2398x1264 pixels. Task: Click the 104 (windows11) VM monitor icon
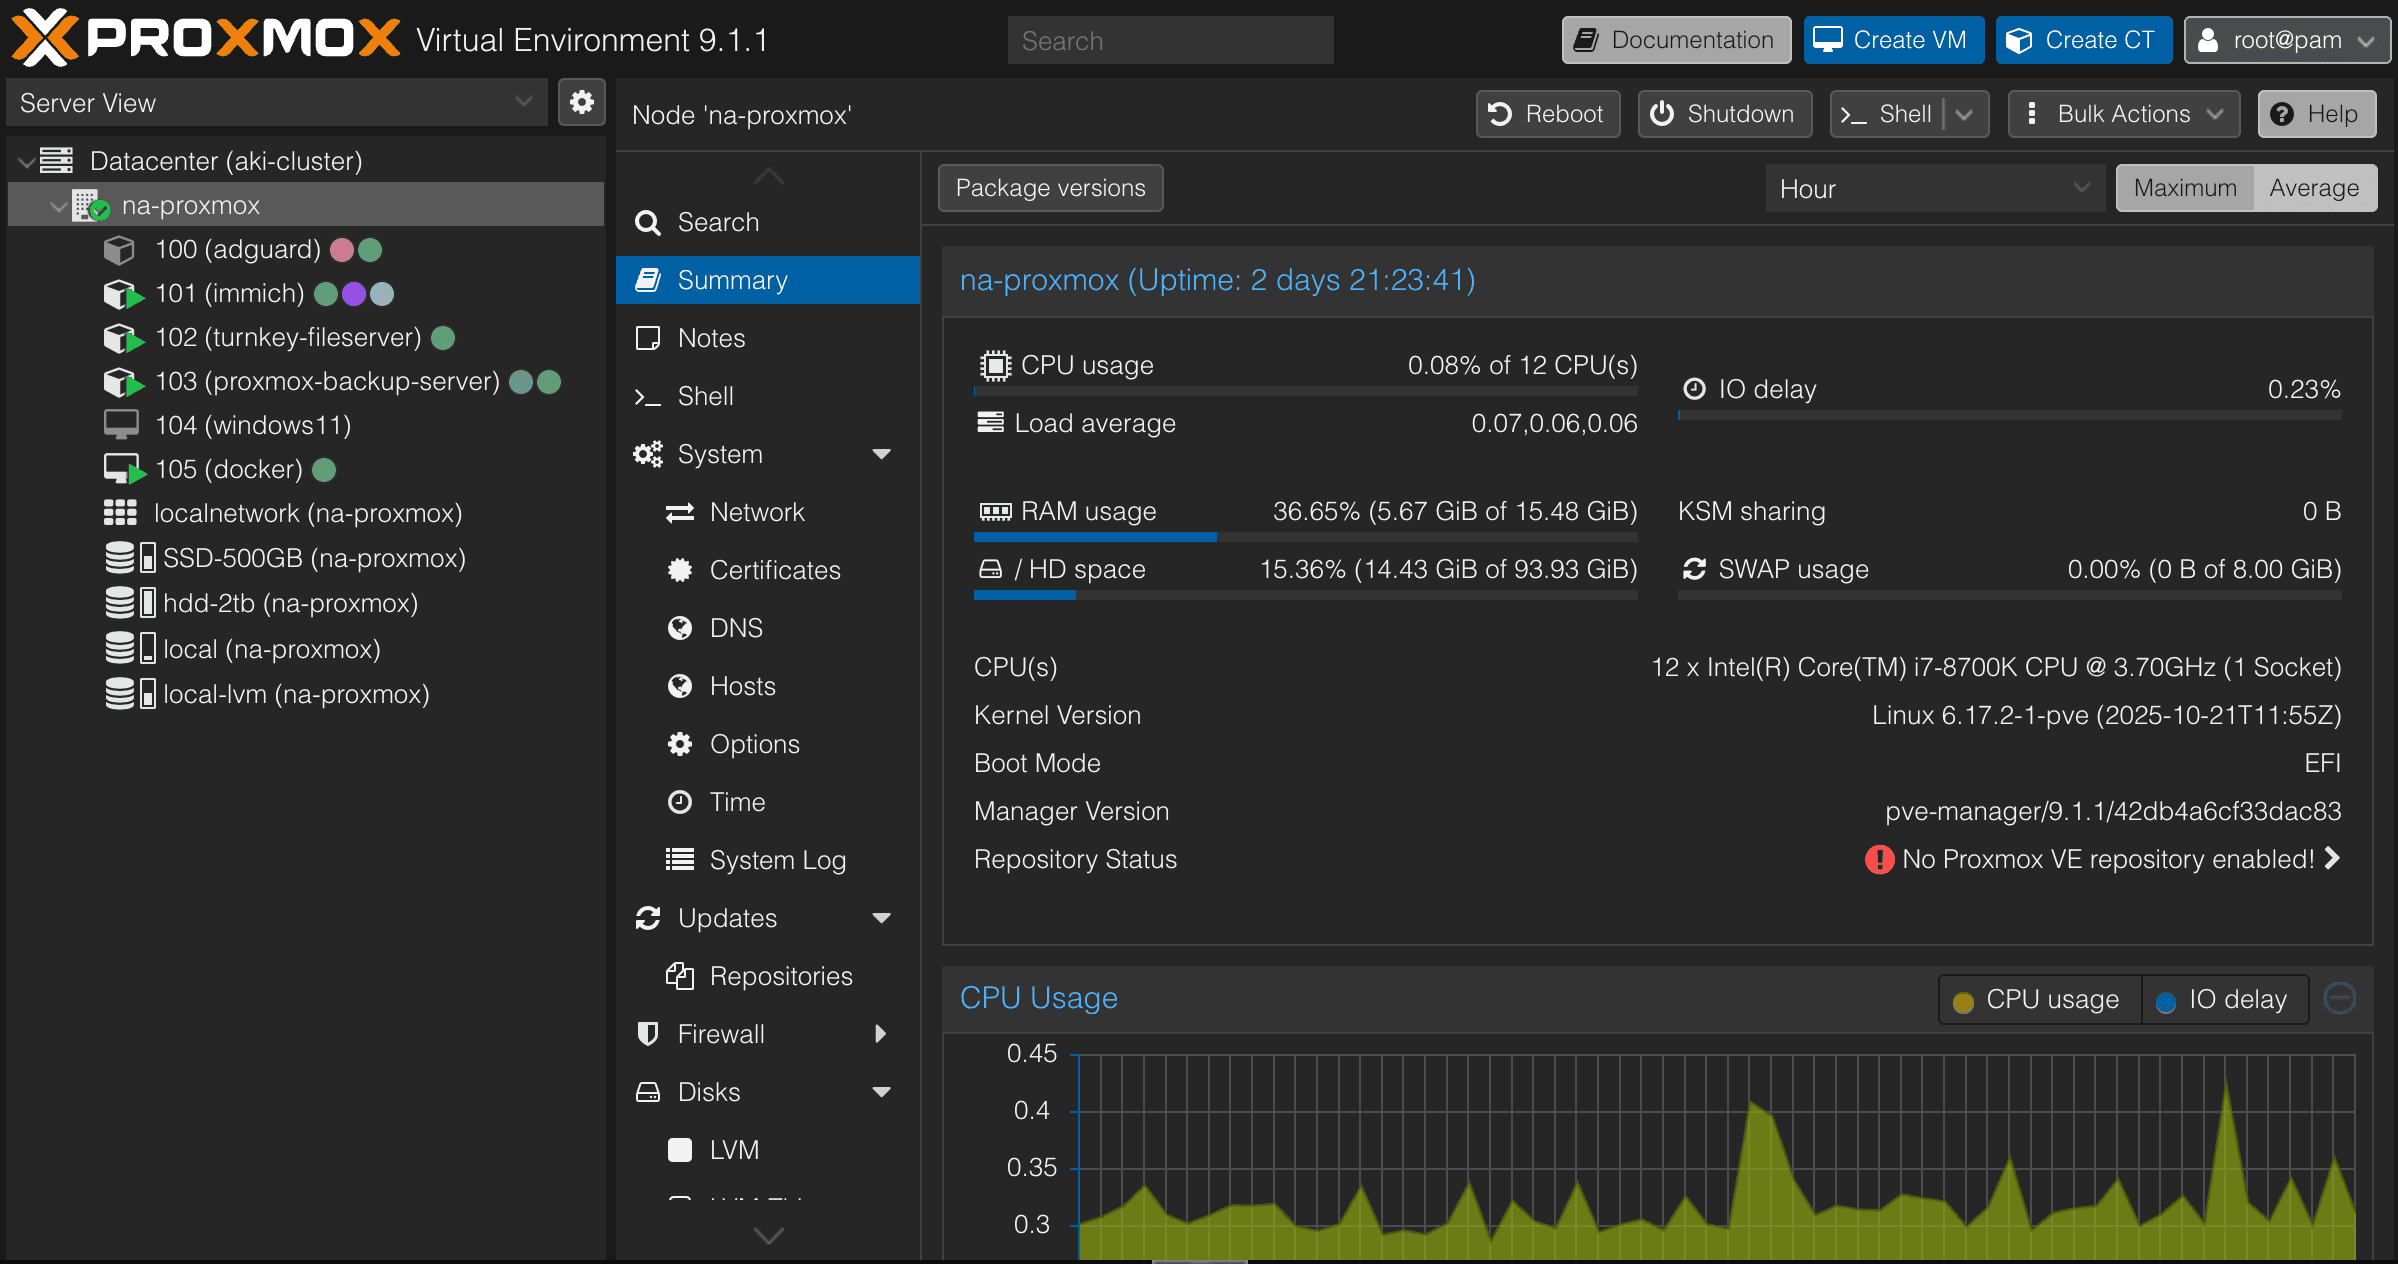point(121,425)
